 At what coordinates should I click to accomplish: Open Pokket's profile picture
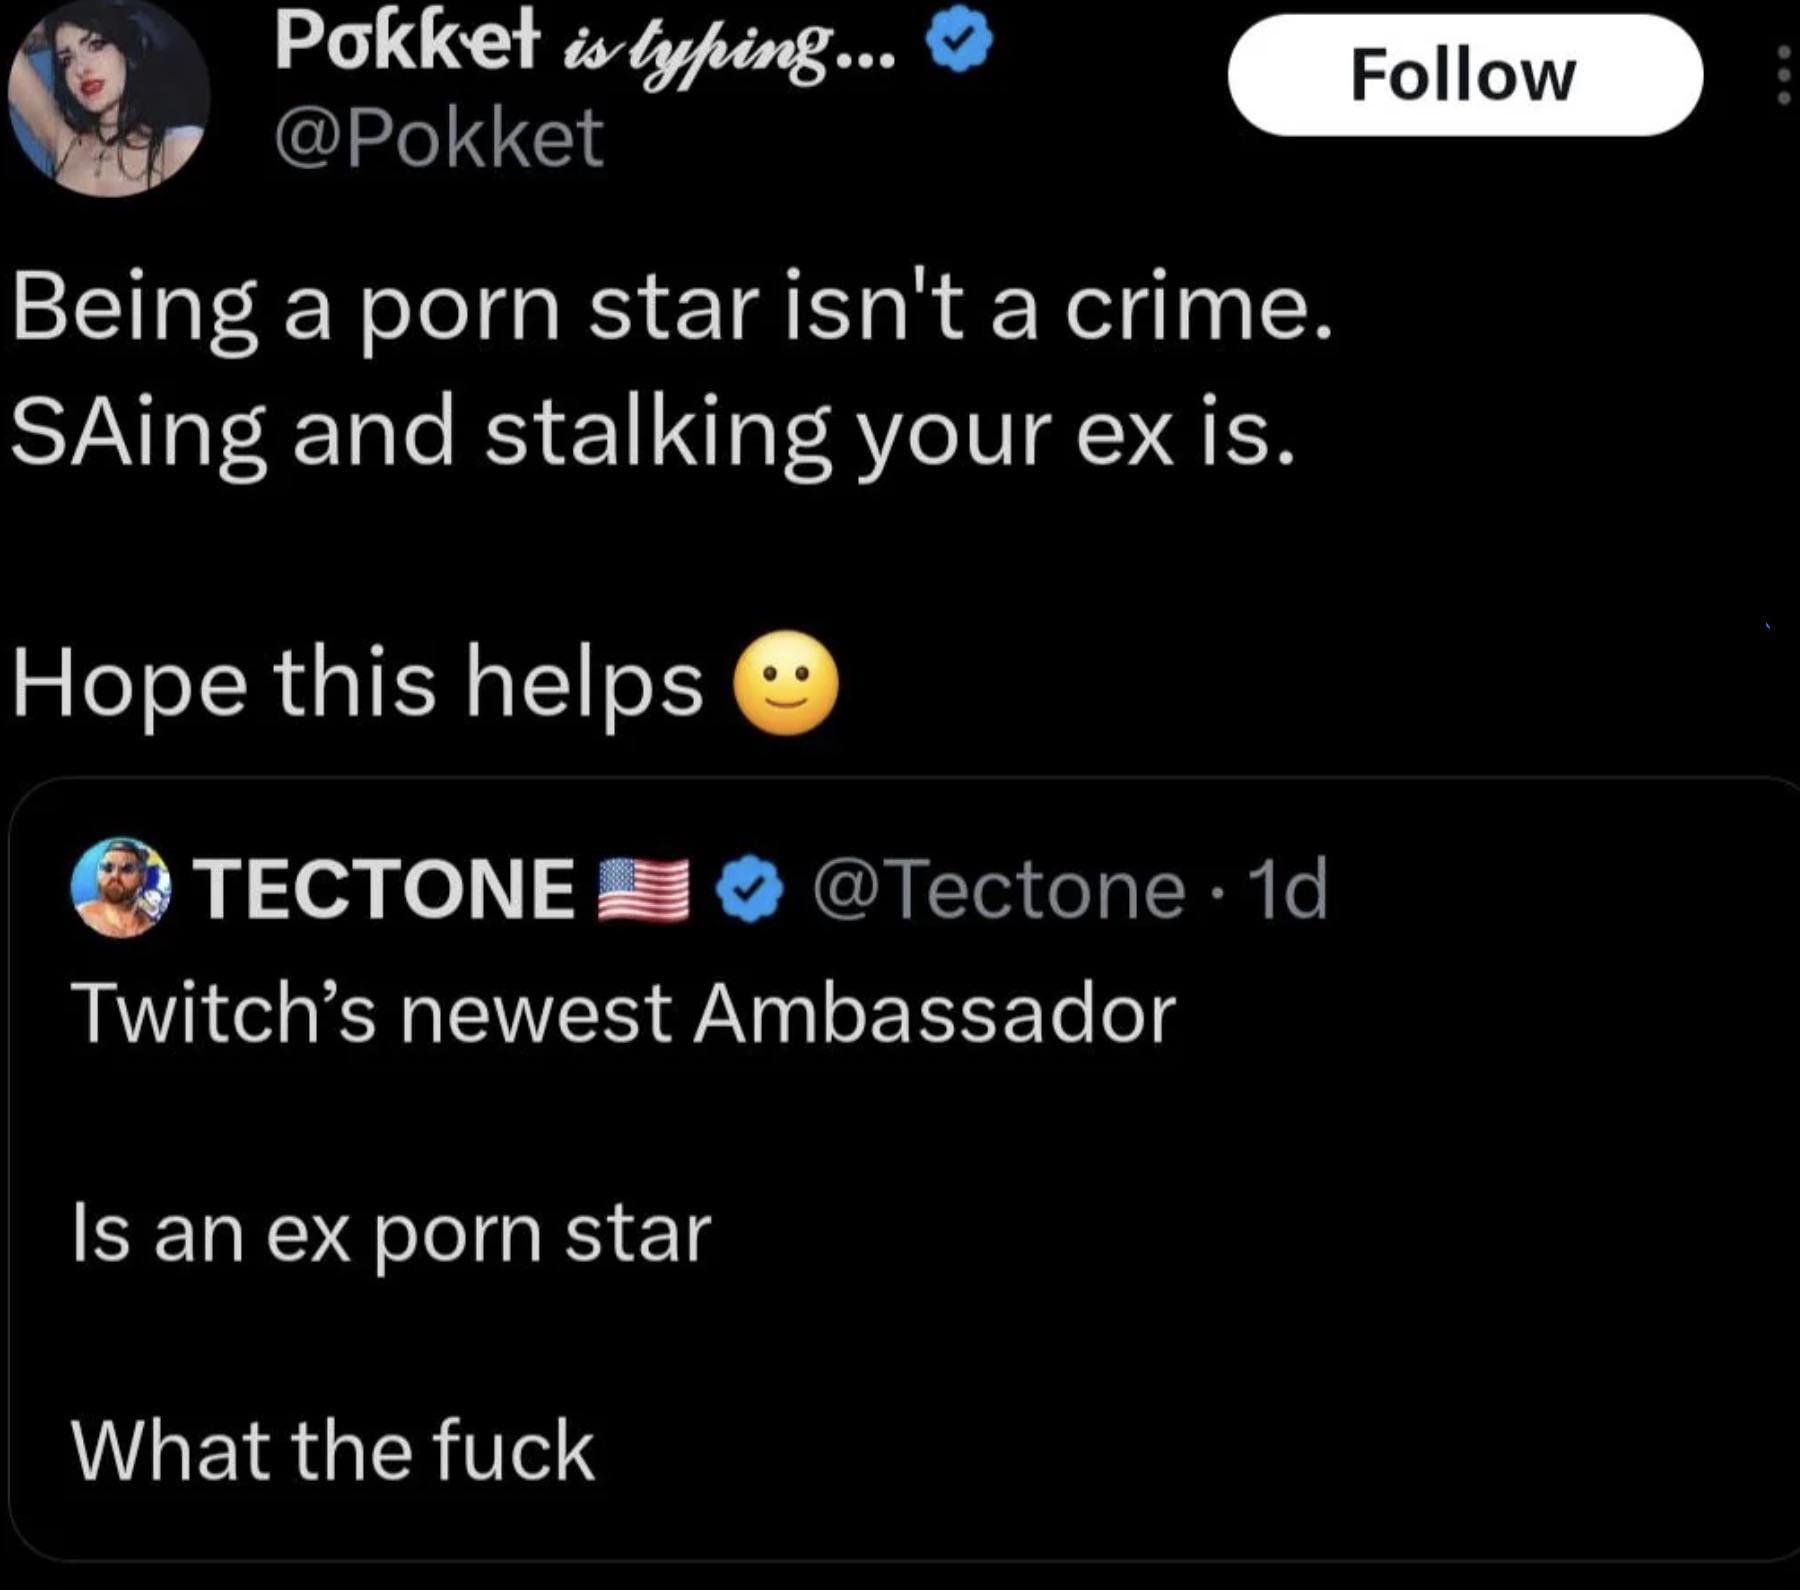point(108,98)
